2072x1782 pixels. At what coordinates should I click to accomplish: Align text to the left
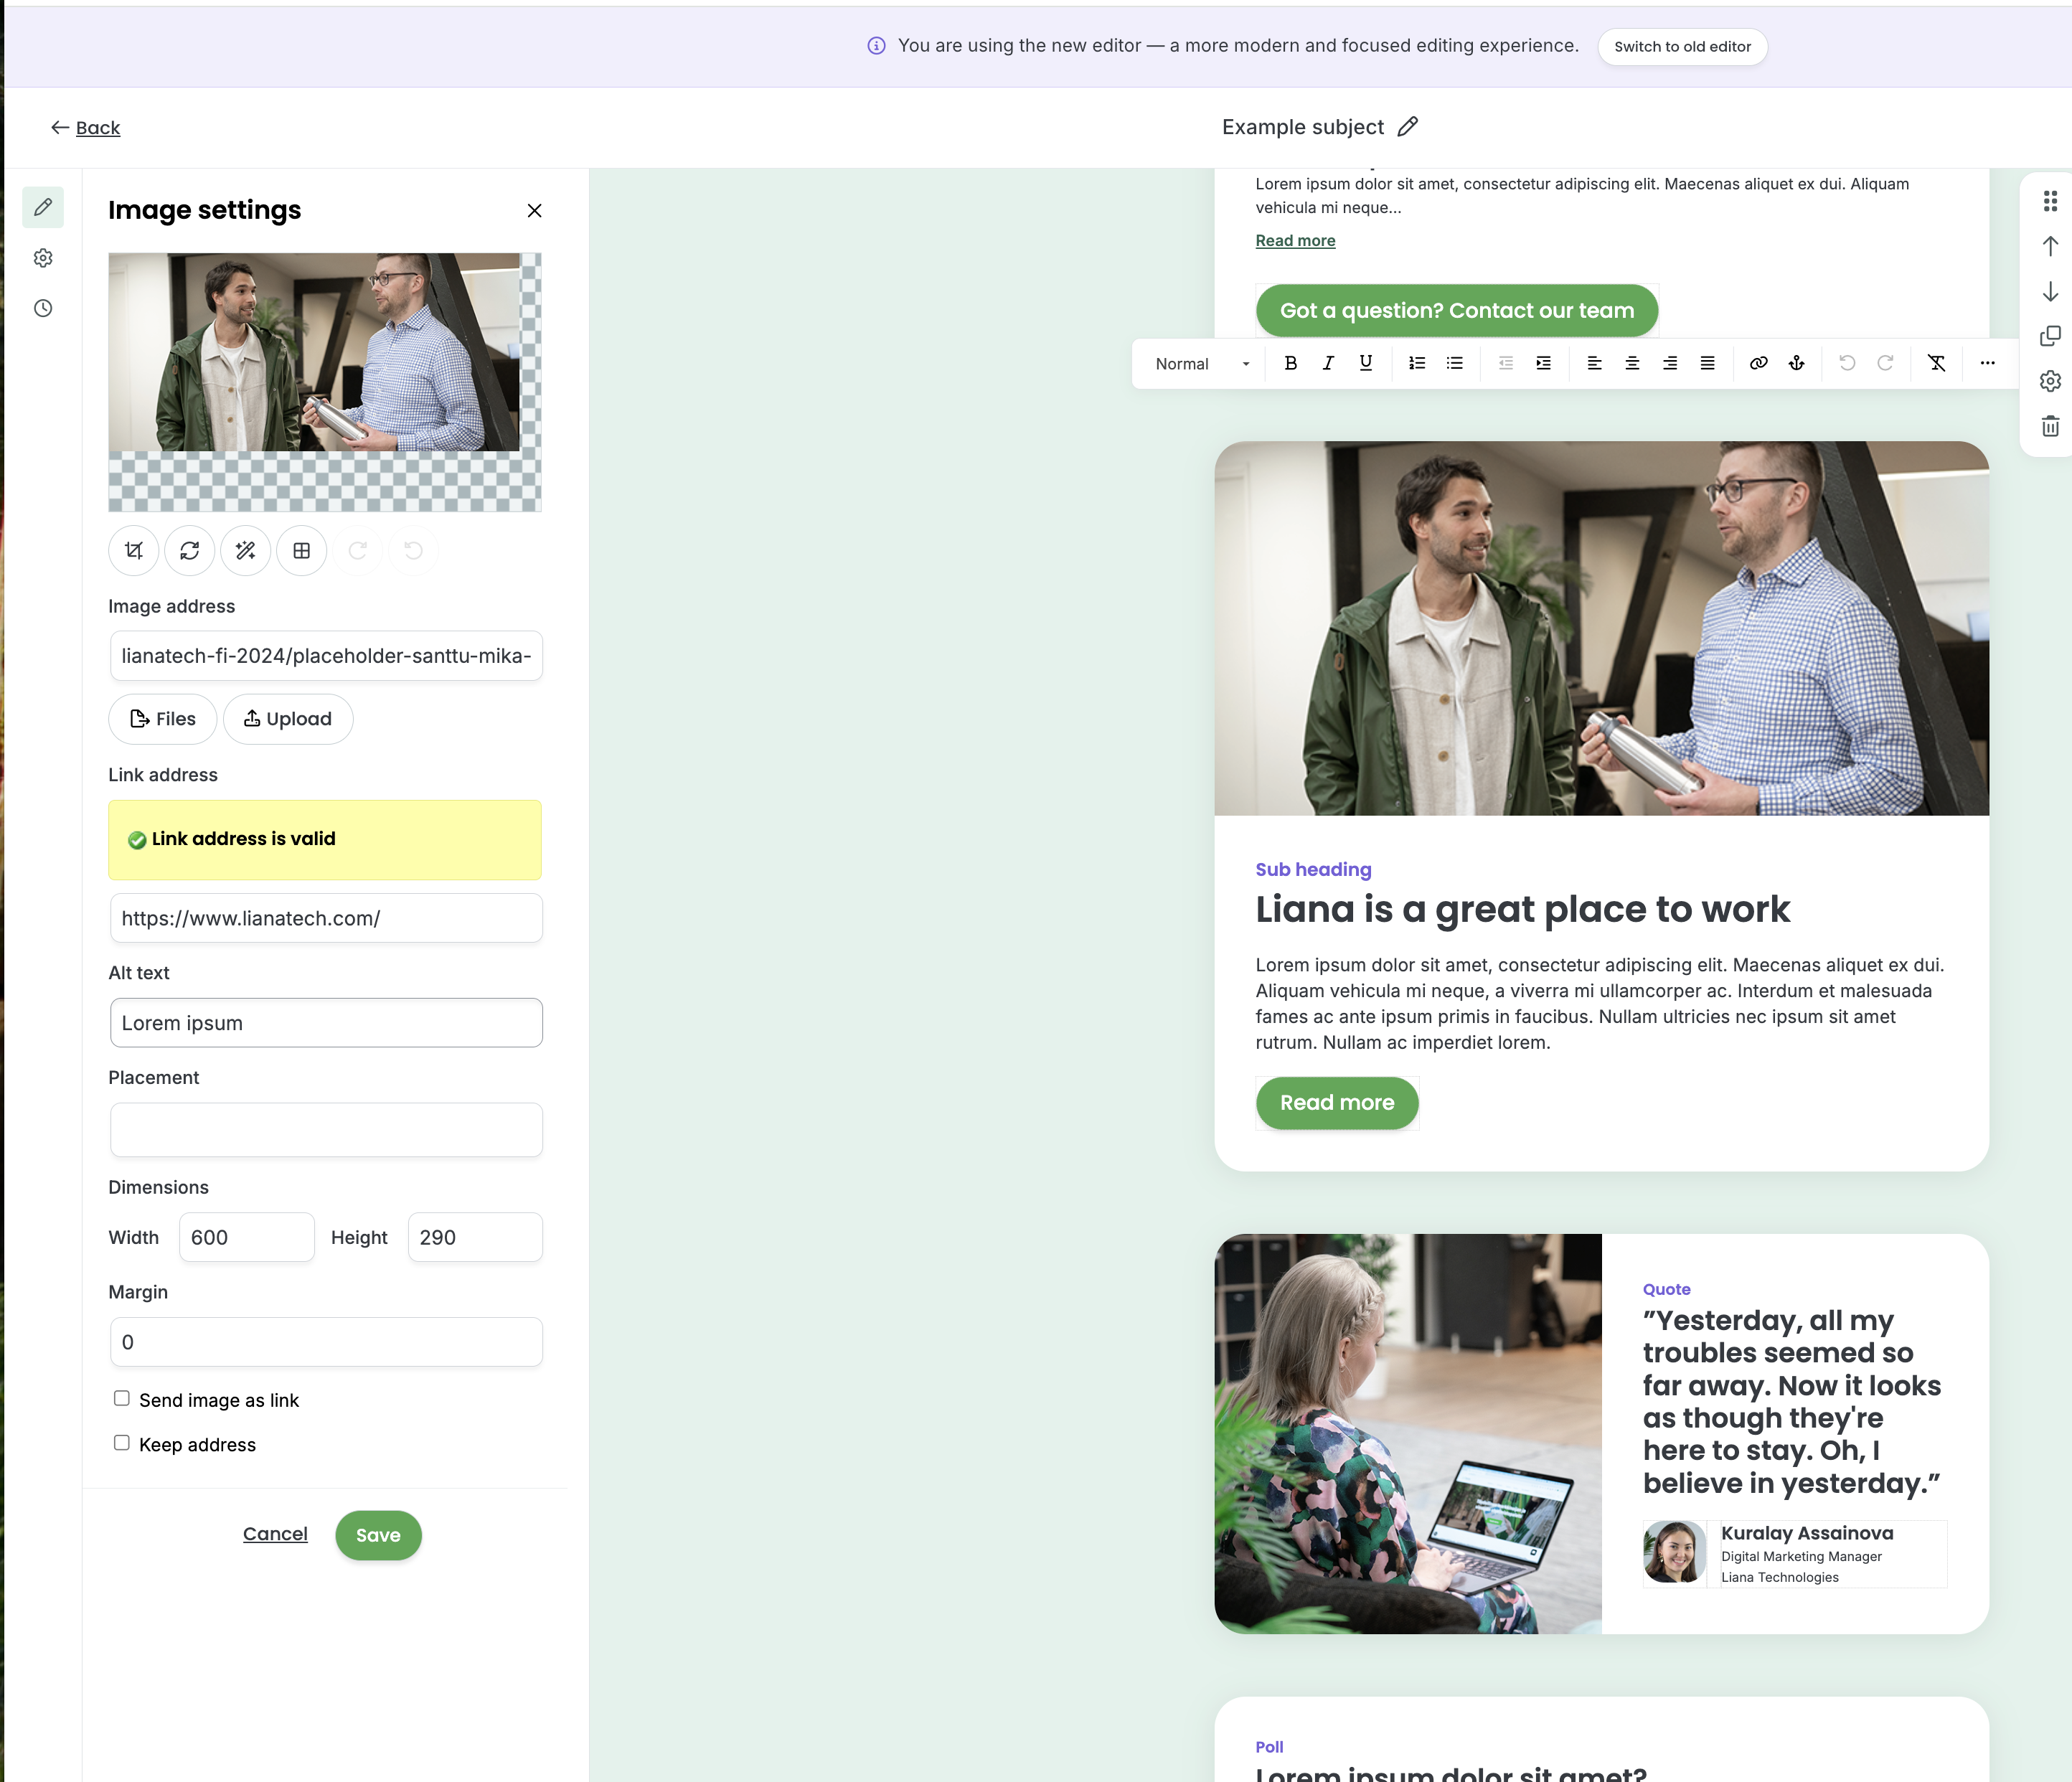point(1595,364)
